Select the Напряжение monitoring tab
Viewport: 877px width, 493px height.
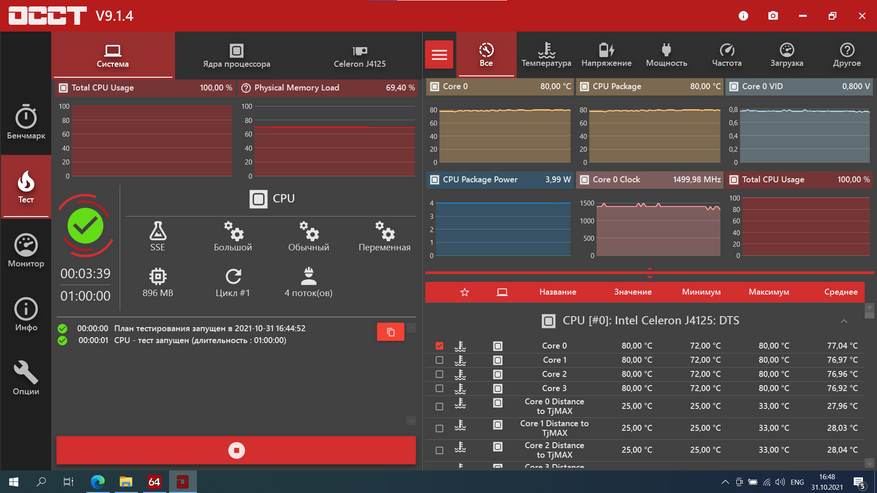coord(606,55)
